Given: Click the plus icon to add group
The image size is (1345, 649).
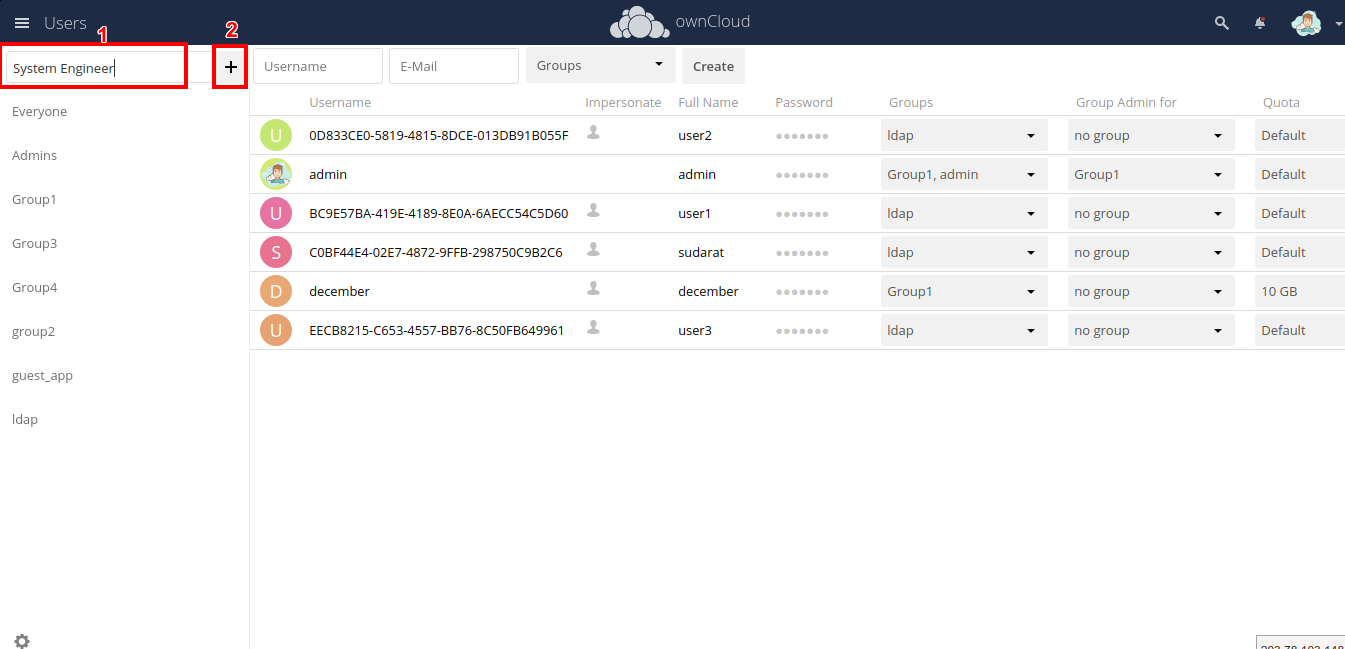Looking at the screenshot, I should (x=231, y=67).
